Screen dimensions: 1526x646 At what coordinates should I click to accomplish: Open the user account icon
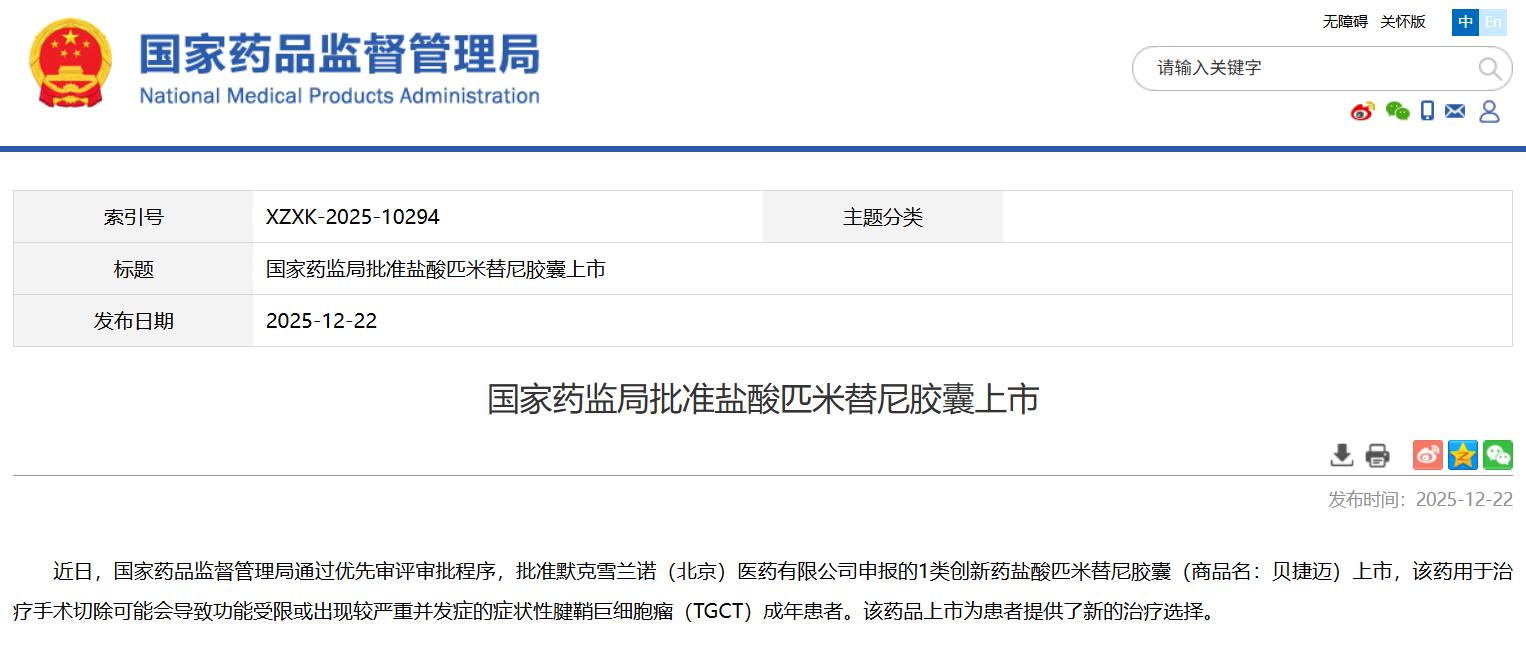click(x=1489, y=111)
